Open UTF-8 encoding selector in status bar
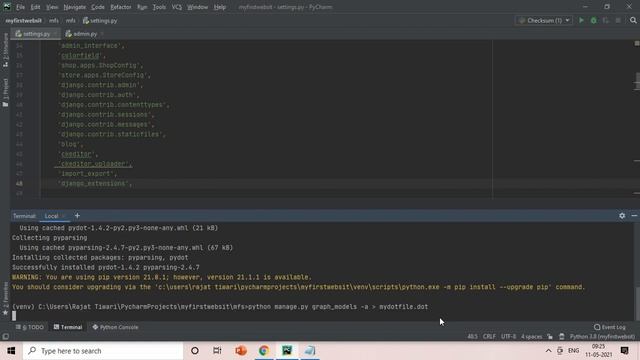 tap(509, 337)
